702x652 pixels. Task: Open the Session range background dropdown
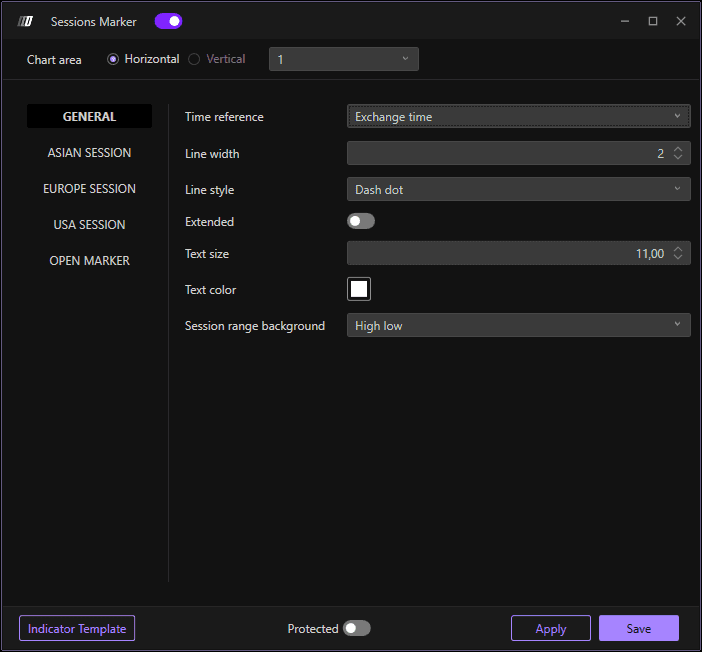click(518, 325)
